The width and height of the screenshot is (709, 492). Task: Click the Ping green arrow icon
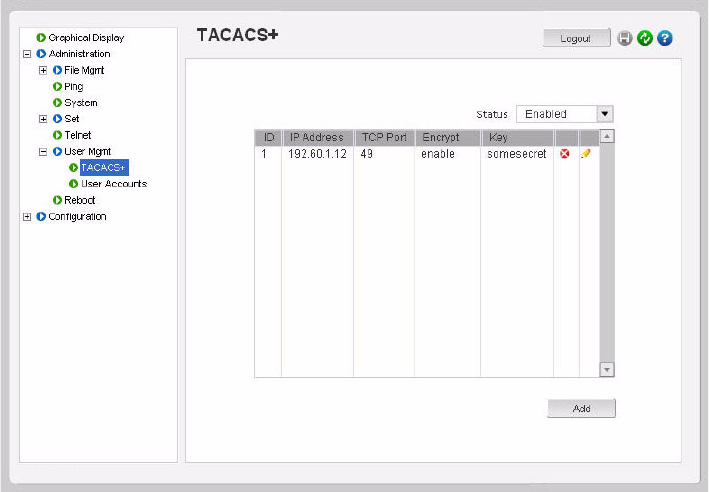pyautogui.click(x=57, y=86)
